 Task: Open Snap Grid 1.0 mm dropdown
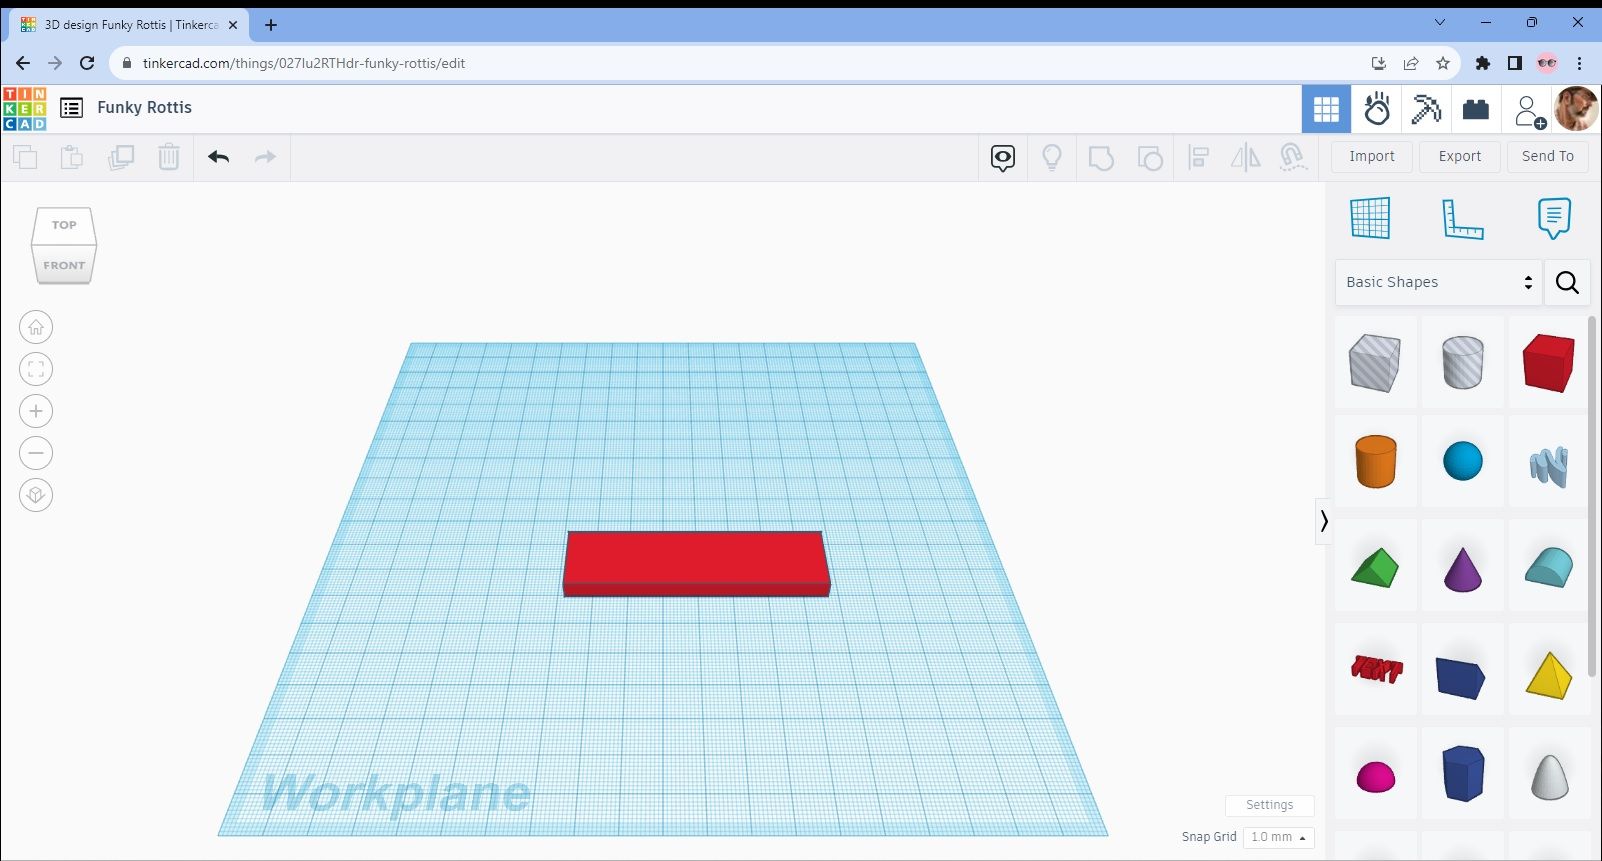[x=1279, y=837]
